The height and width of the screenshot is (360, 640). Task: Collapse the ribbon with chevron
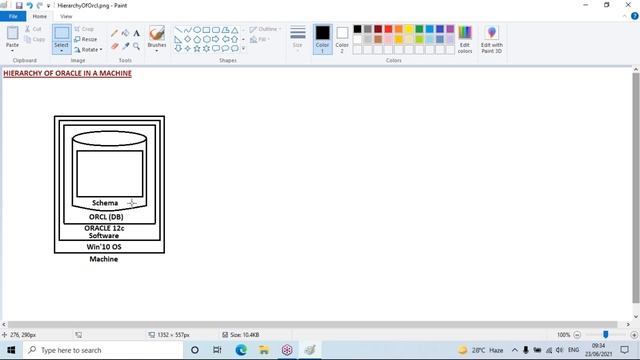coord(624,16)
